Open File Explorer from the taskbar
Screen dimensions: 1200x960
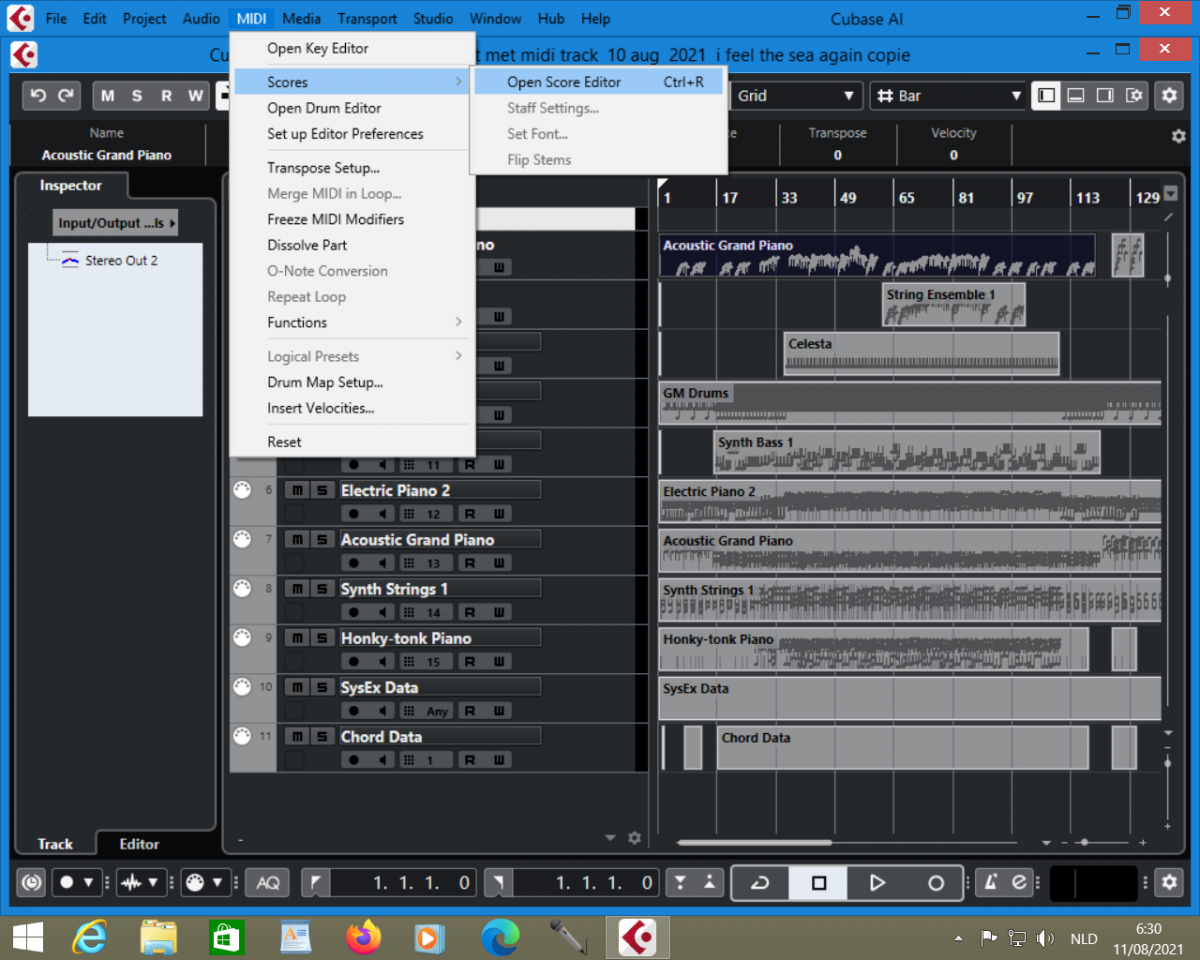[159, 937]
